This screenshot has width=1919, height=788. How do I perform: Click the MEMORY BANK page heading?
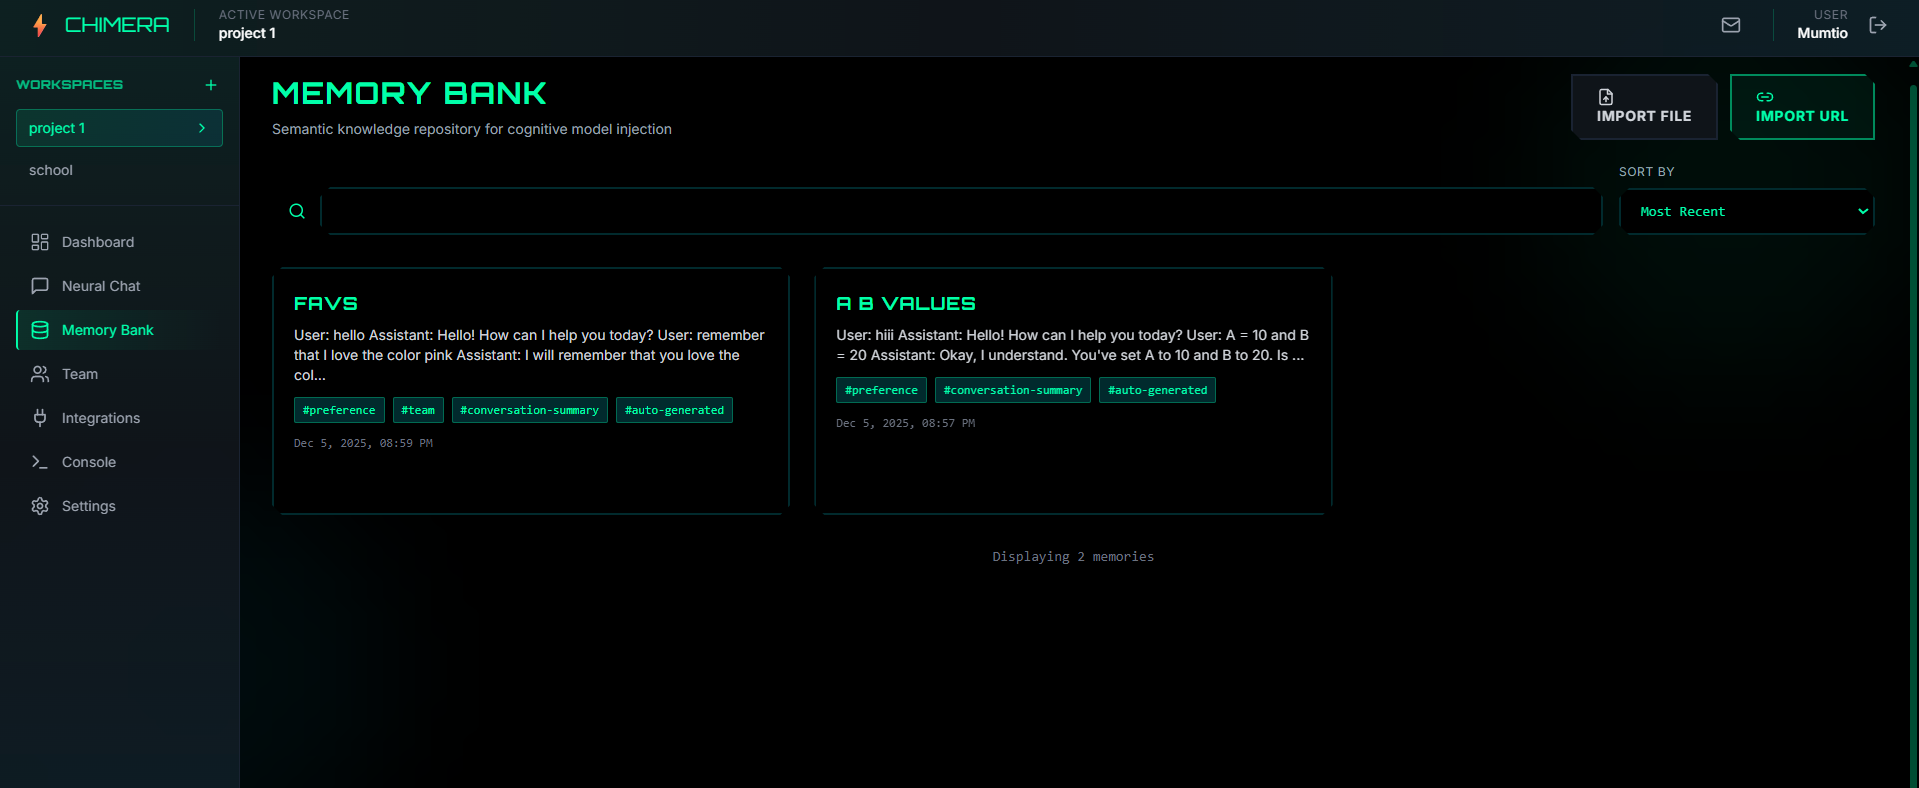409,93
